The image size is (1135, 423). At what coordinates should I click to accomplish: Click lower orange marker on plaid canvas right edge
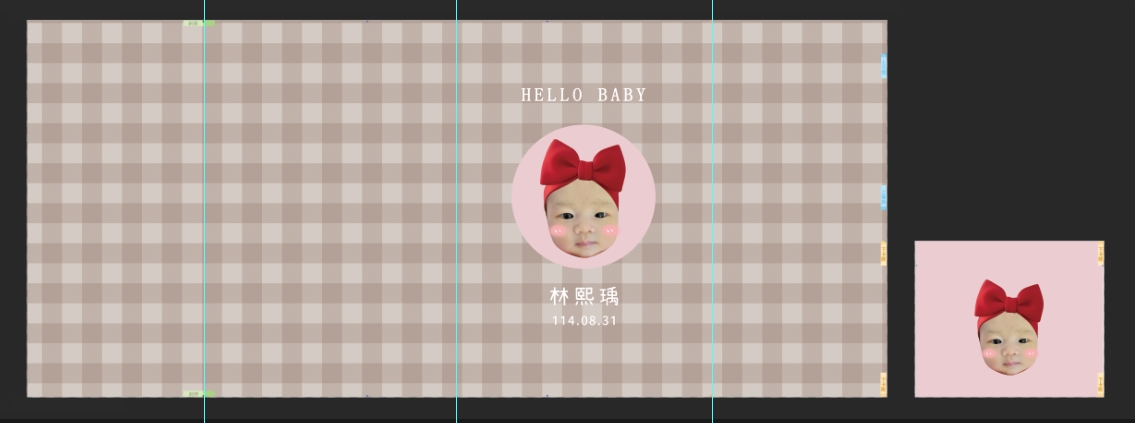(883, 384)
